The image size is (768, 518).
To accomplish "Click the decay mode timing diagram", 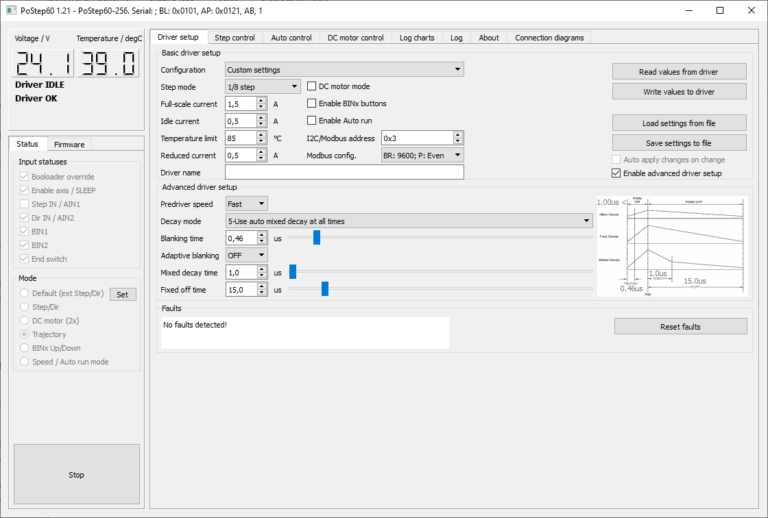I will coord(673,248).
